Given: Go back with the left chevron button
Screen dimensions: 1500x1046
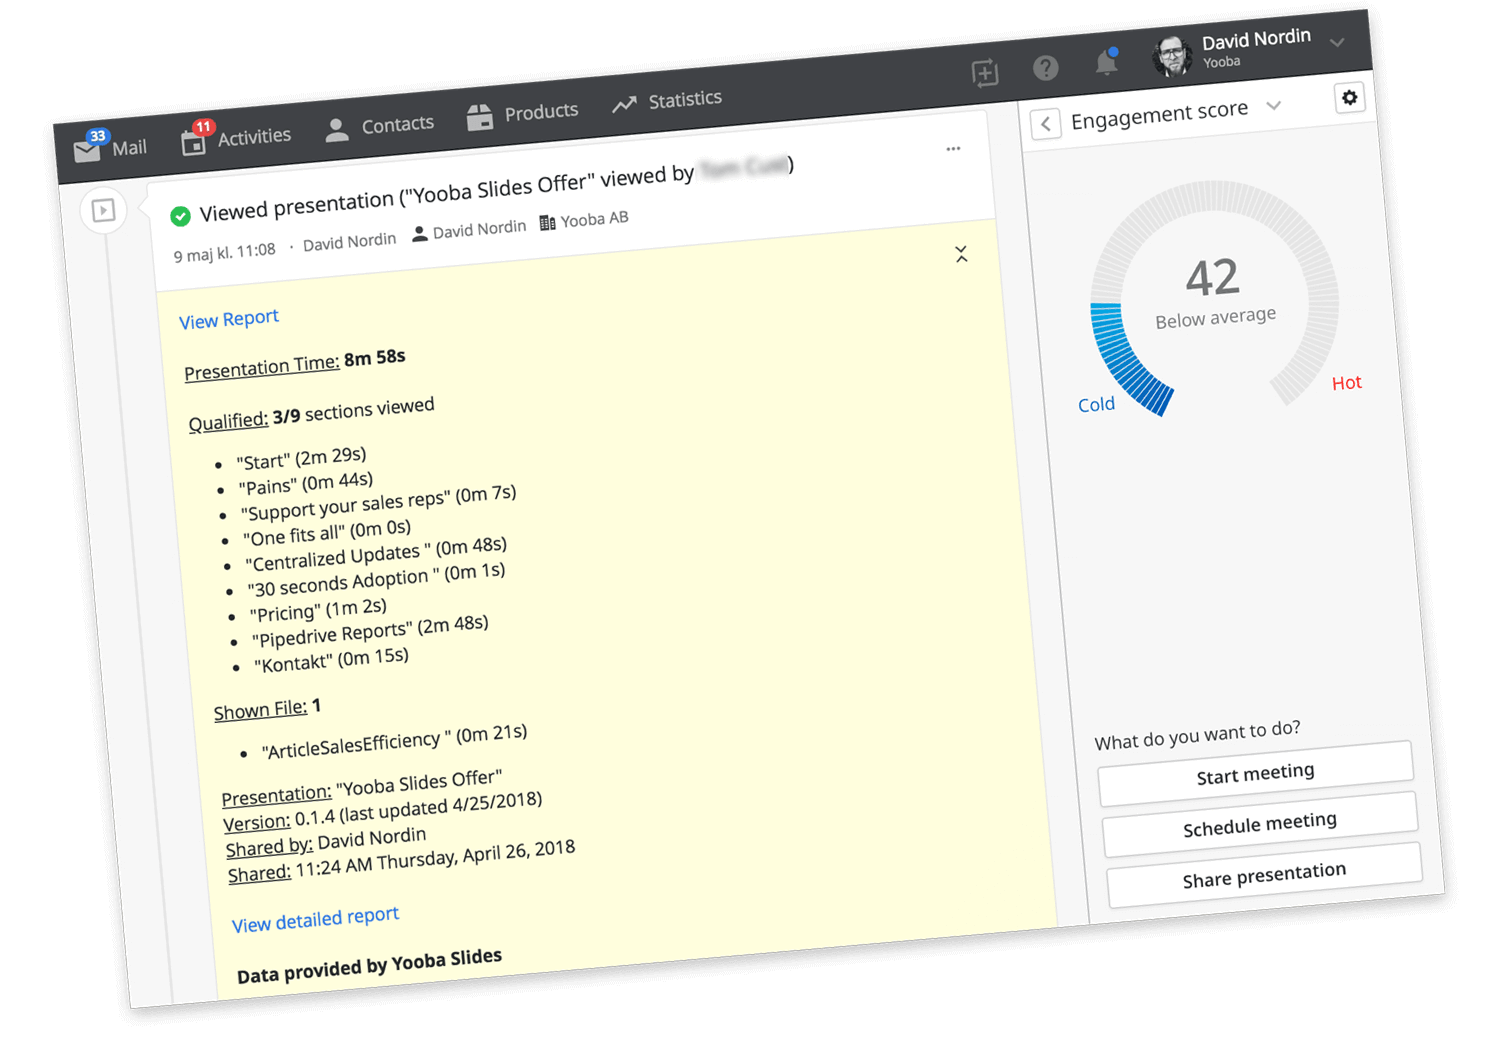Looking at the screenshot, I should coord(1046,124).
